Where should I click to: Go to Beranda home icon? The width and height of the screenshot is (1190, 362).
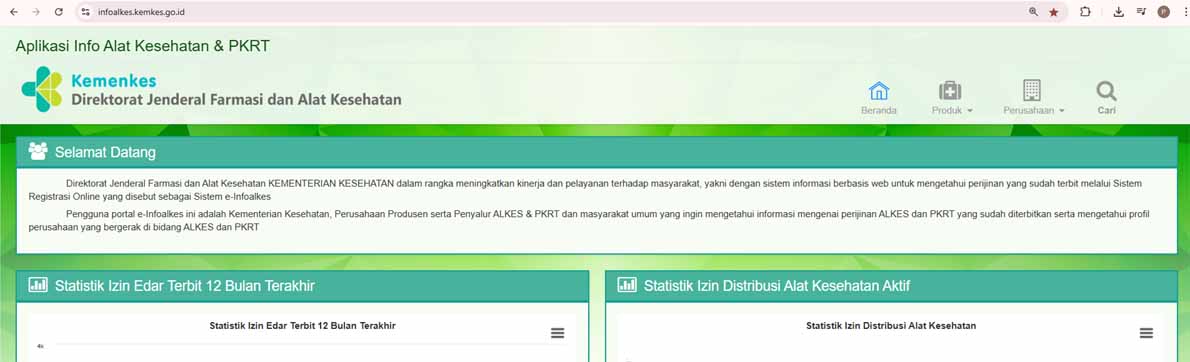click(879, 91)
